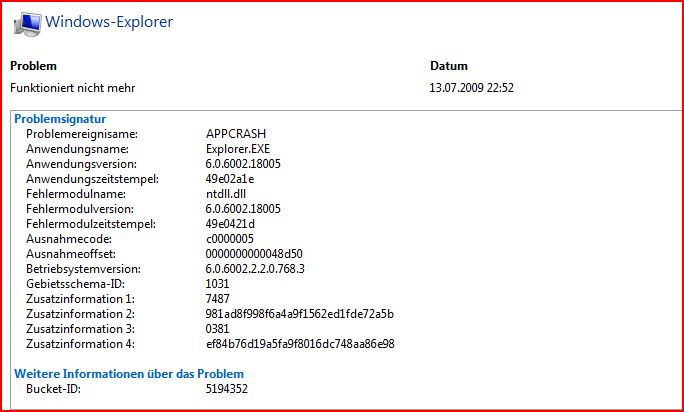Select the Anwendungsname label
The width and height of the screenshot is (684, 412).
[77, 149]
